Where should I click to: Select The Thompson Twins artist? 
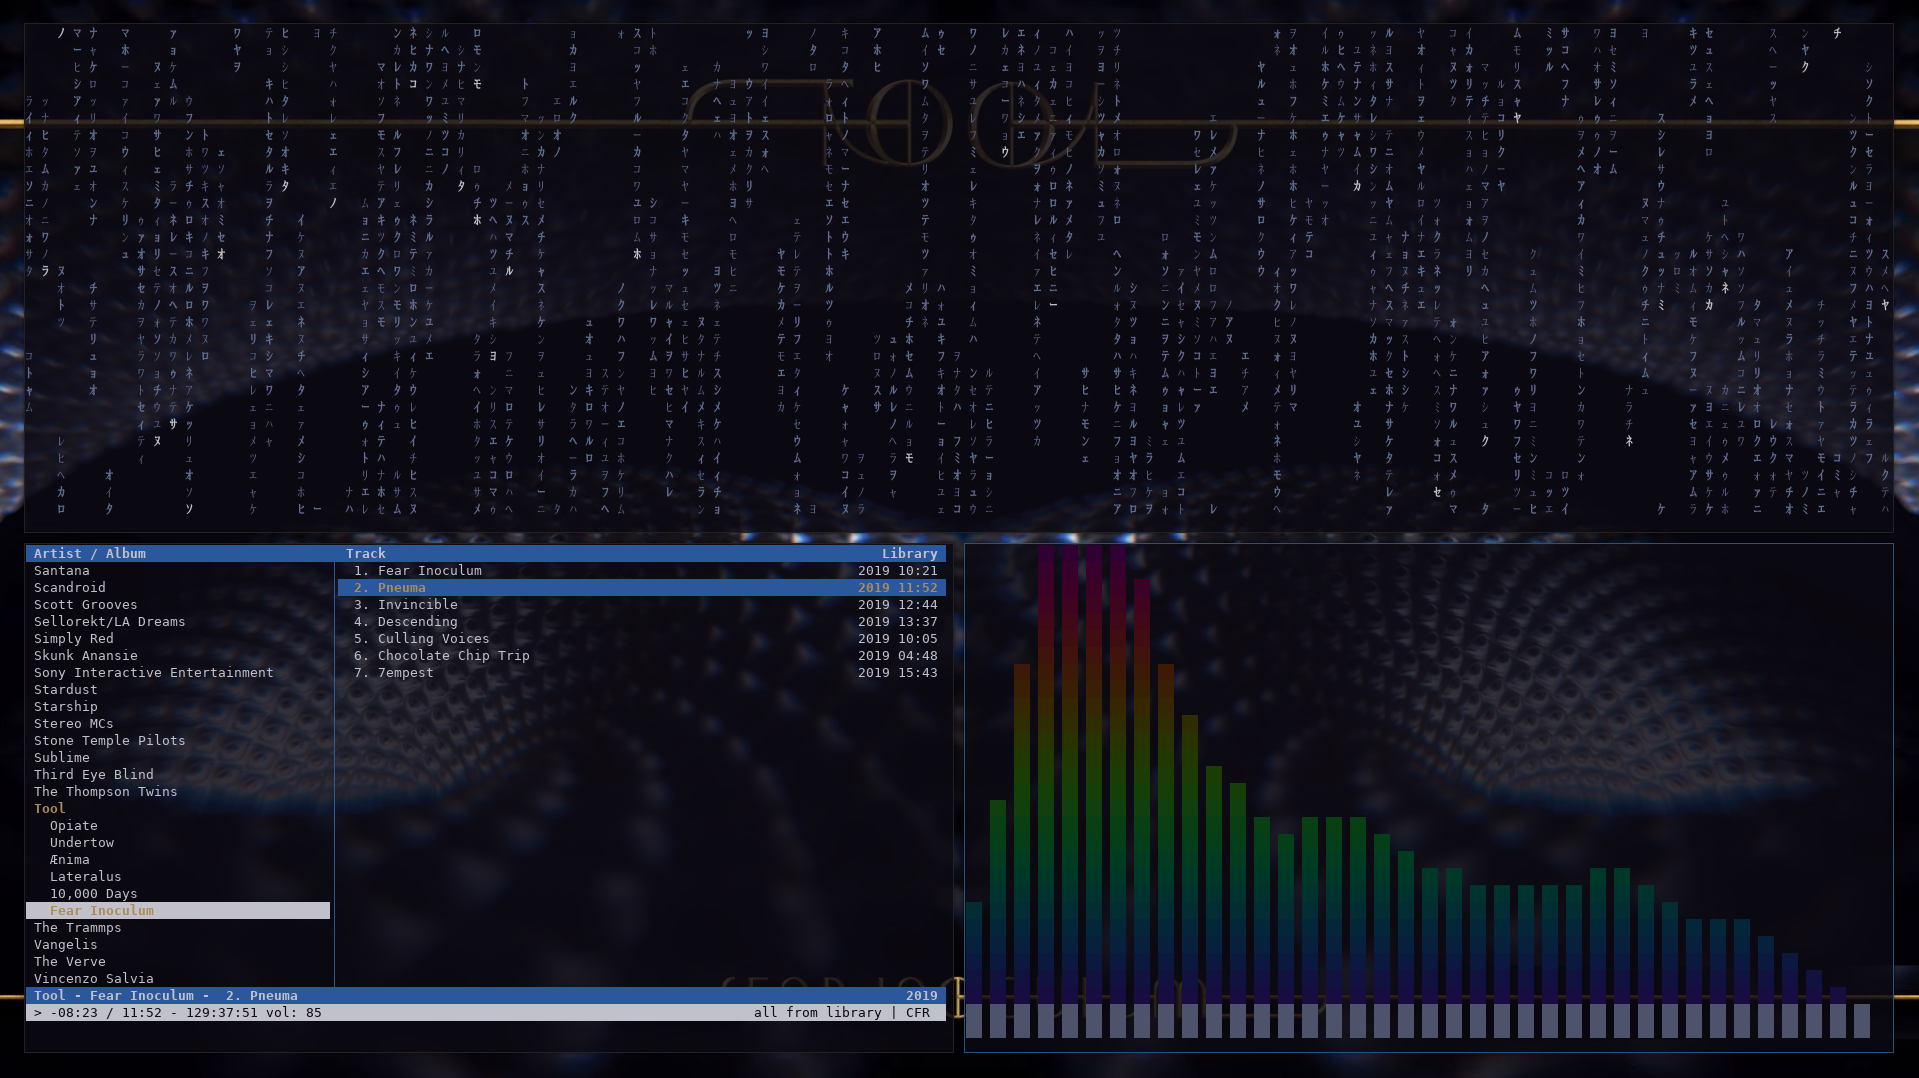[x=105, y=792]
